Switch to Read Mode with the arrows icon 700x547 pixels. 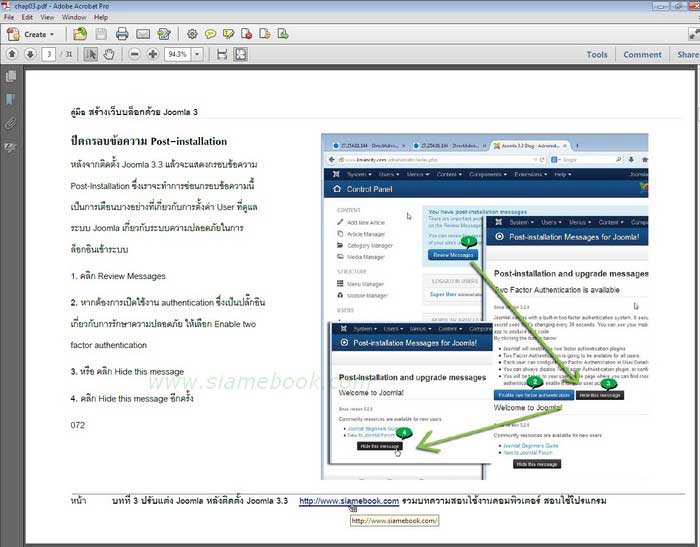tap(694, 34)
